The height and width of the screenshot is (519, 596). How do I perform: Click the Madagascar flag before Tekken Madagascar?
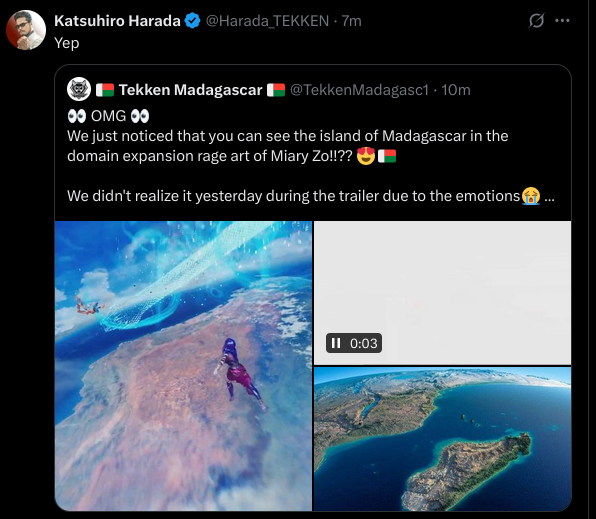105,90
